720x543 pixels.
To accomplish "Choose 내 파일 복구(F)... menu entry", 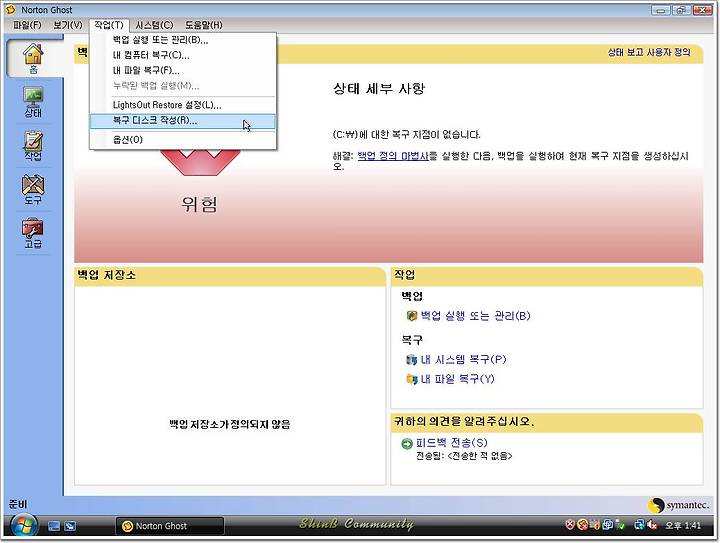I will click(183, 70).
